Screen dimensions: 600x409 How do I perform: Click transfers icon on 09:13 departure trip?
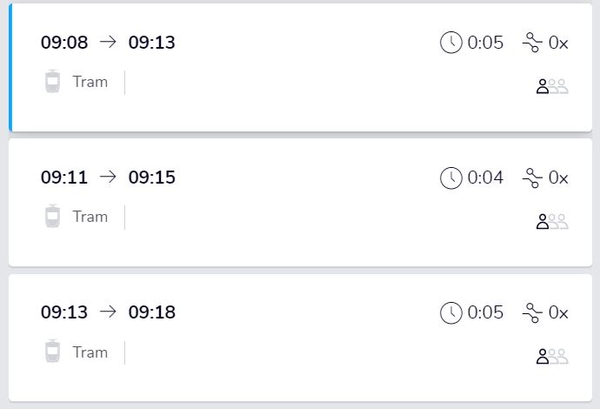pos(532,313)
